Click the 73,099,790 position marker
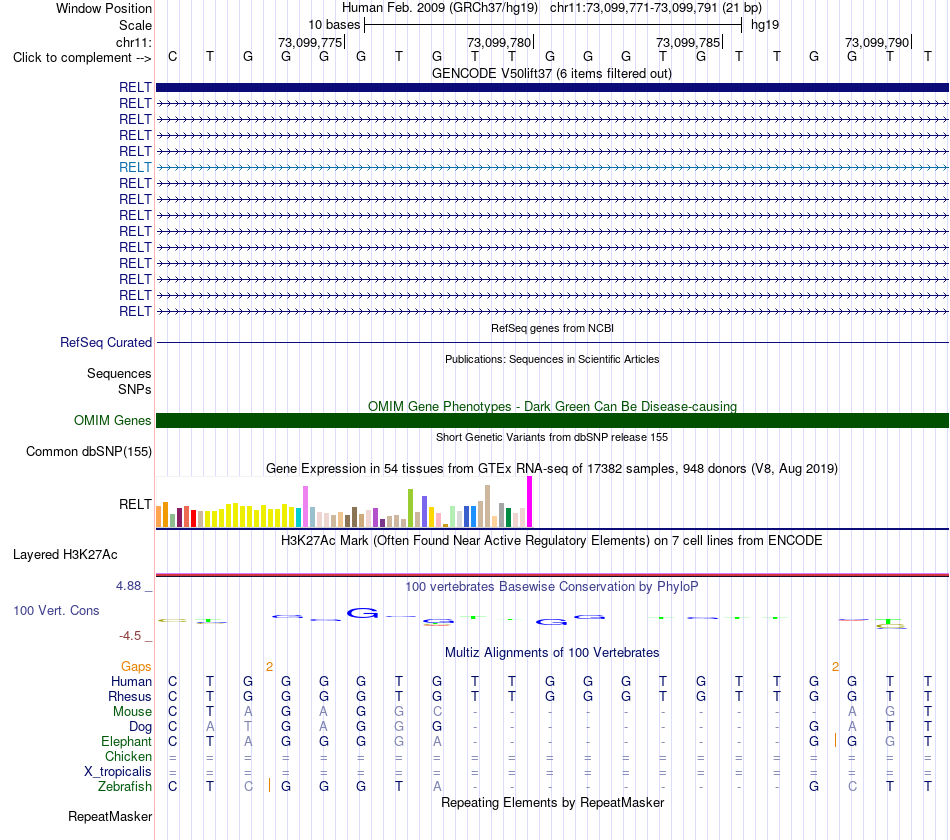950x840 pixels. coord(878,42)
